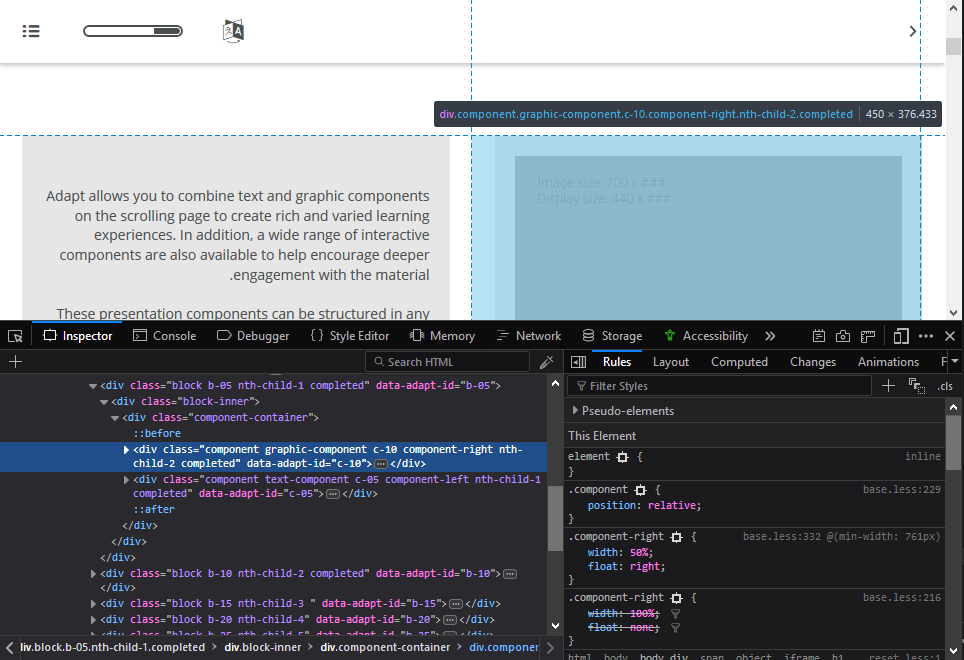The height and width of the screenshot is (660, 964).
Task: Expand the graphic-component c-10 node
Action: click(x=126, y=450)
